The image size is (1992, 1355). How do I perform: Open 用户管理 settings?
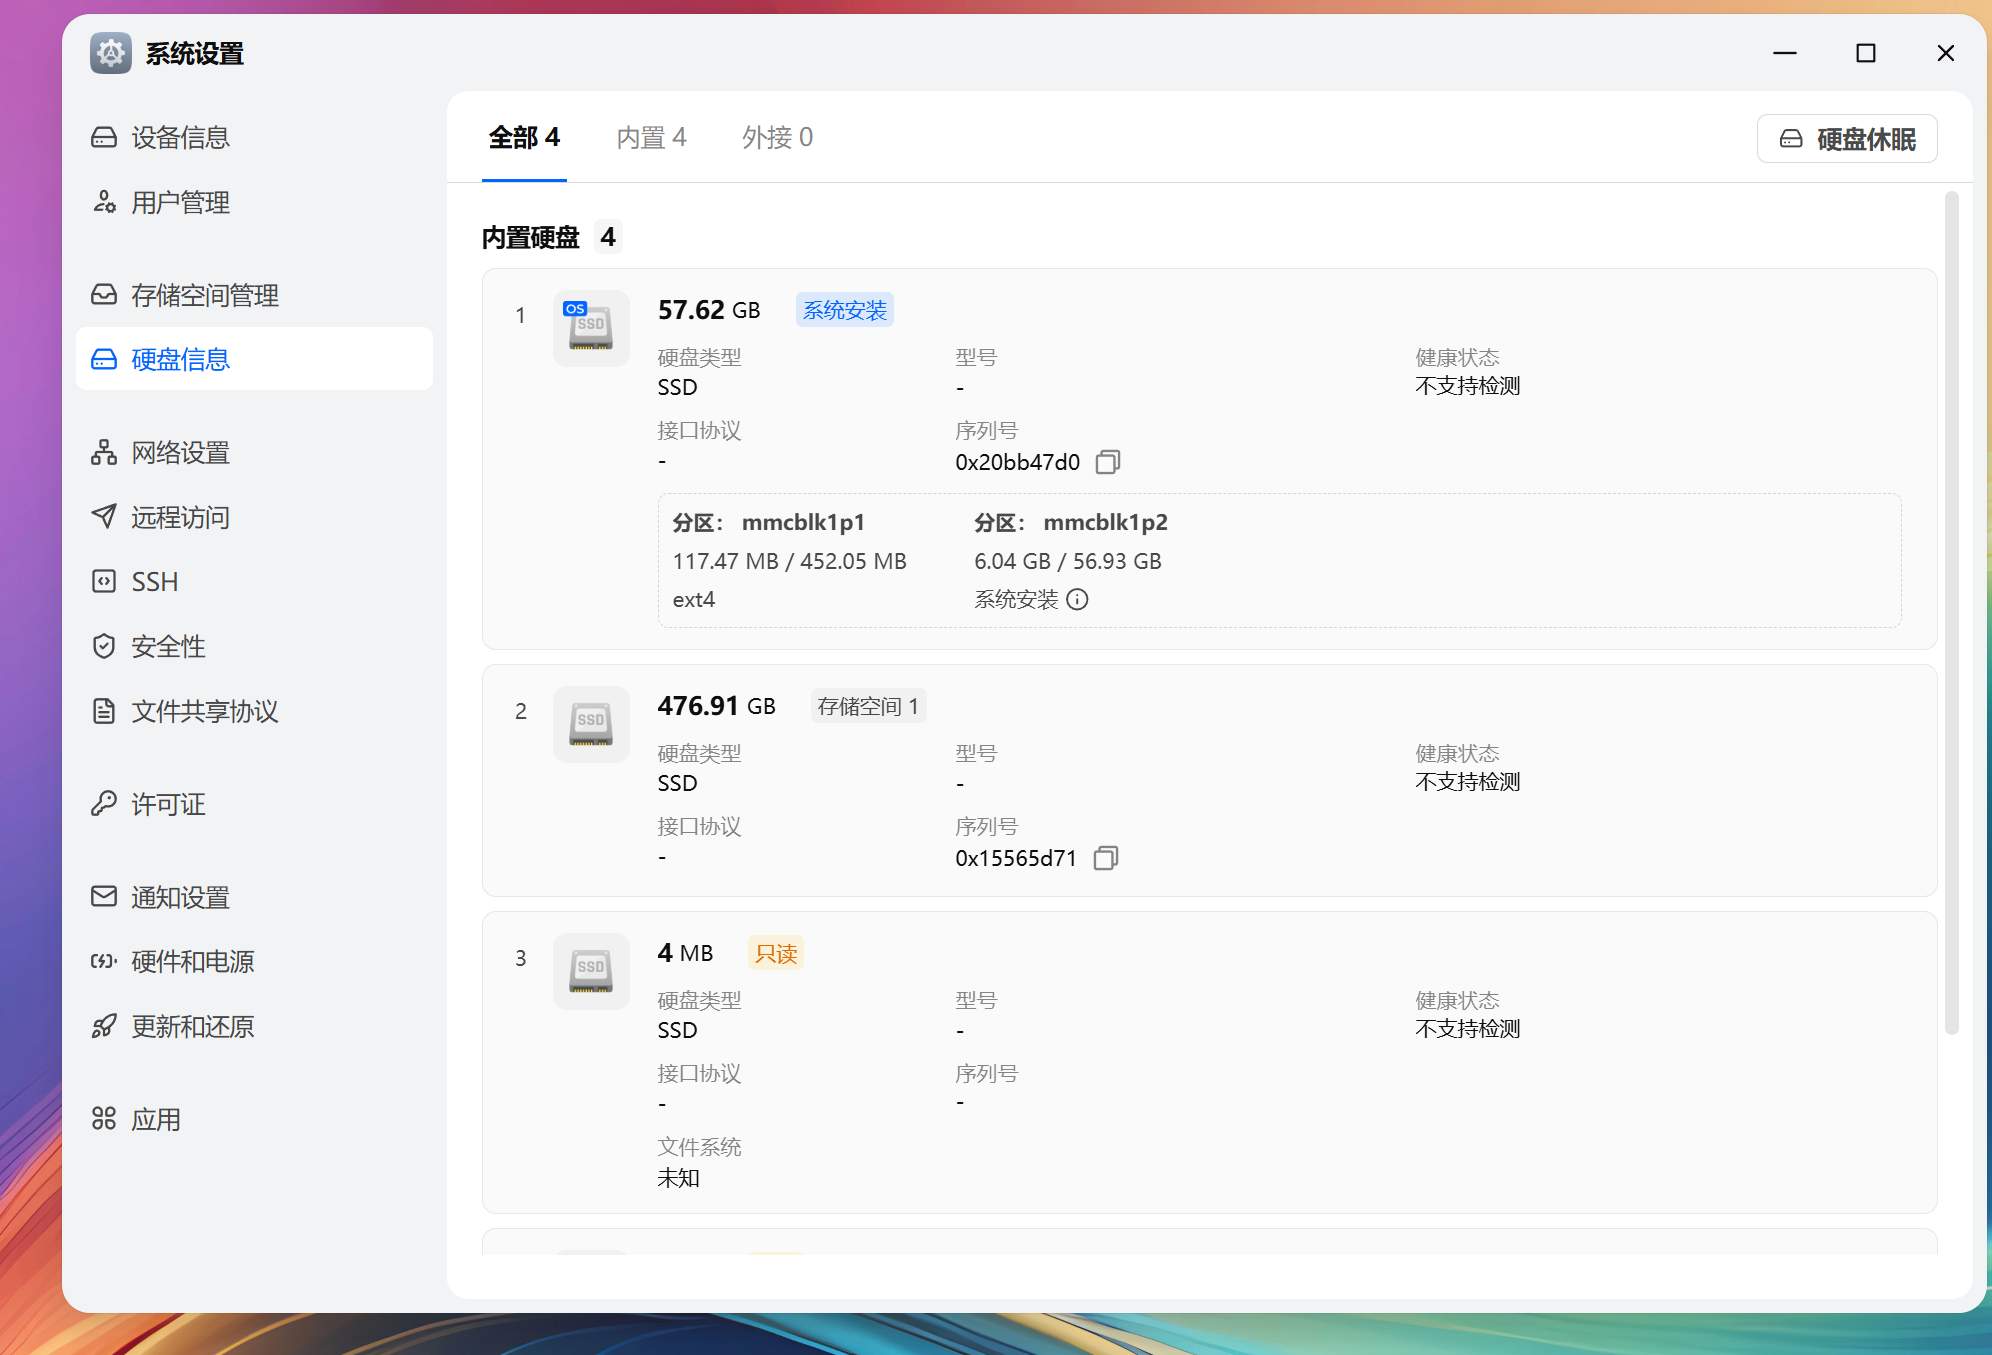pyautogui.click(x=180, y=202)
